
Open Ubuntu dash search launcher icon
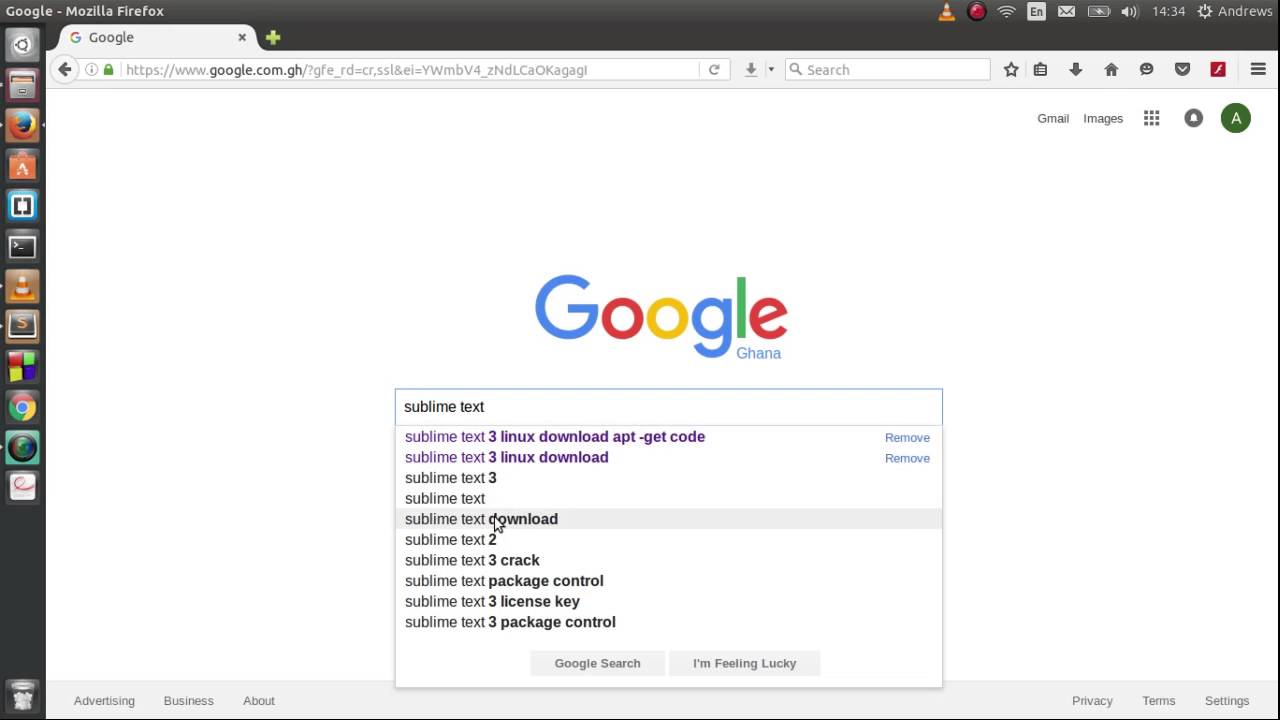pyautogui.click(x=22, y=44)
